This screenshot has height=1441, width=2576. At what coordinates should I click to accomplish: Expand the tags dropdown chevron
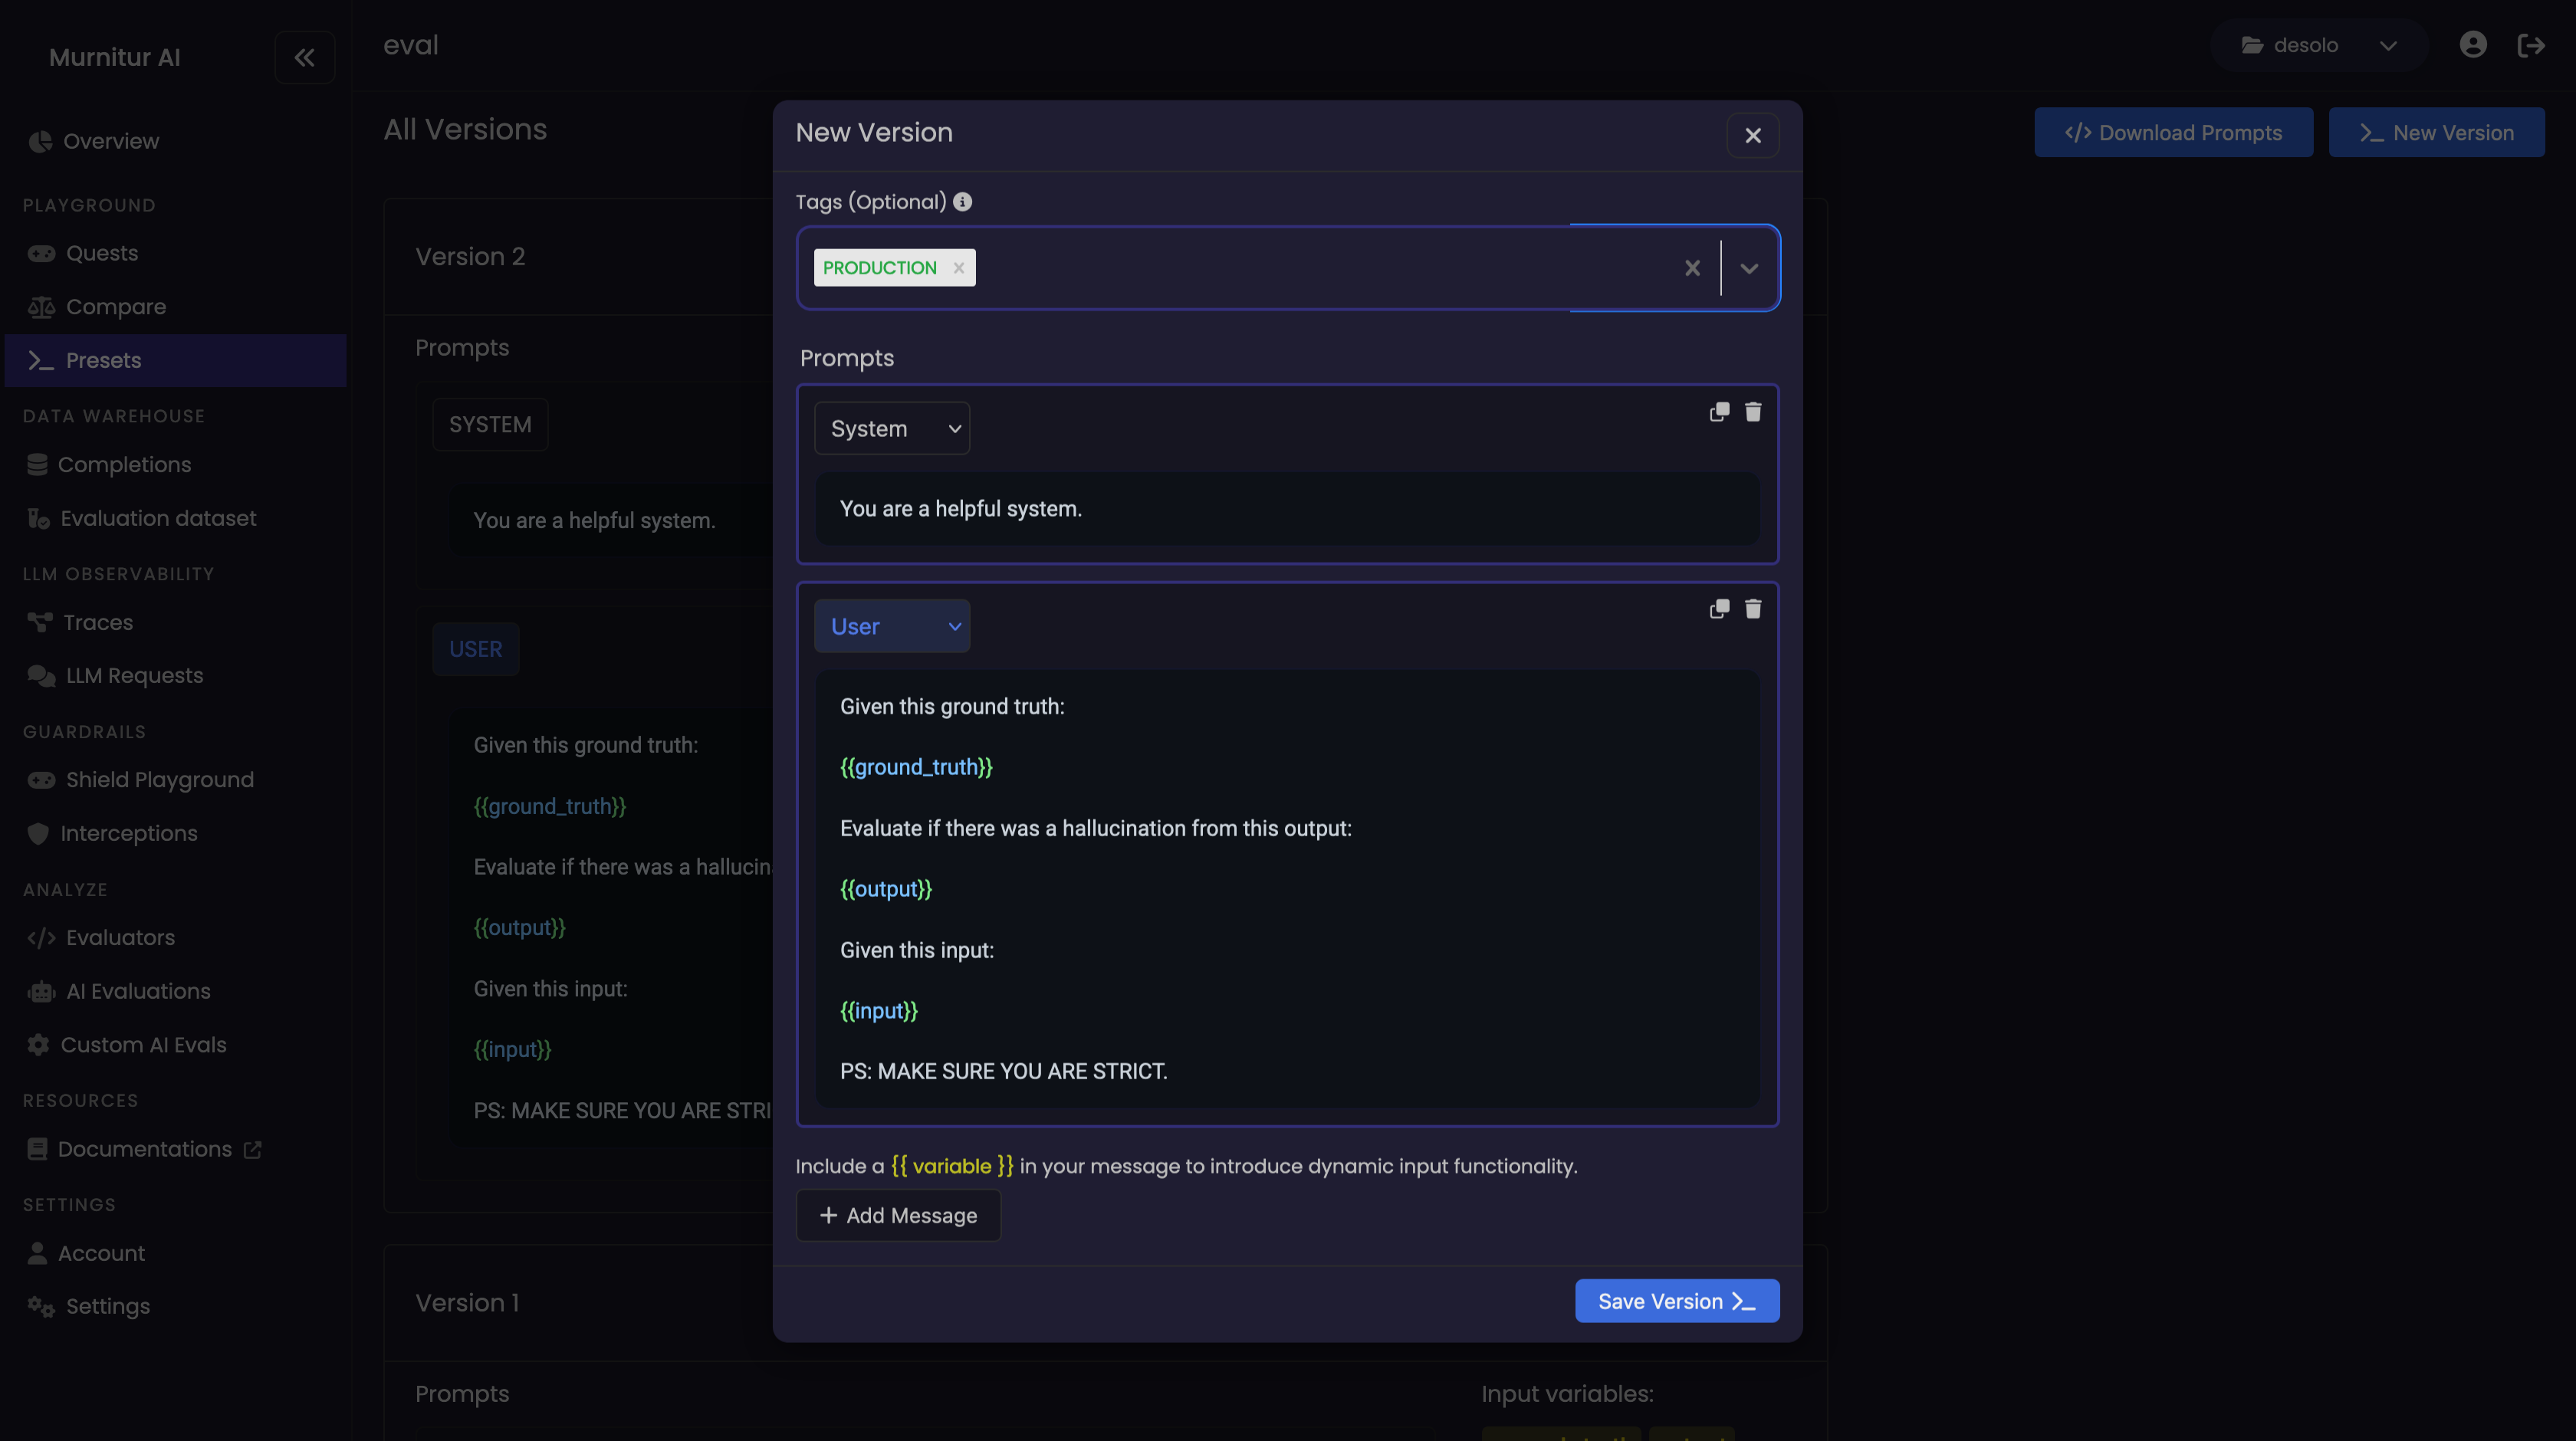1749,268
